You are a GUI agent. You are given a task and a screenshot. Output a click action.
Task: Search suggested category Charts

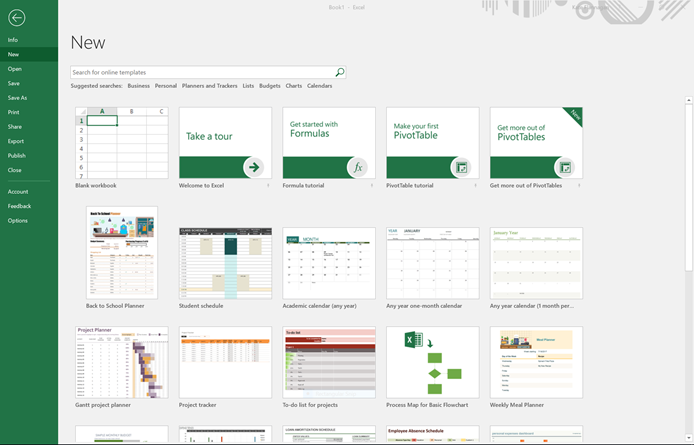pos(294,86)
